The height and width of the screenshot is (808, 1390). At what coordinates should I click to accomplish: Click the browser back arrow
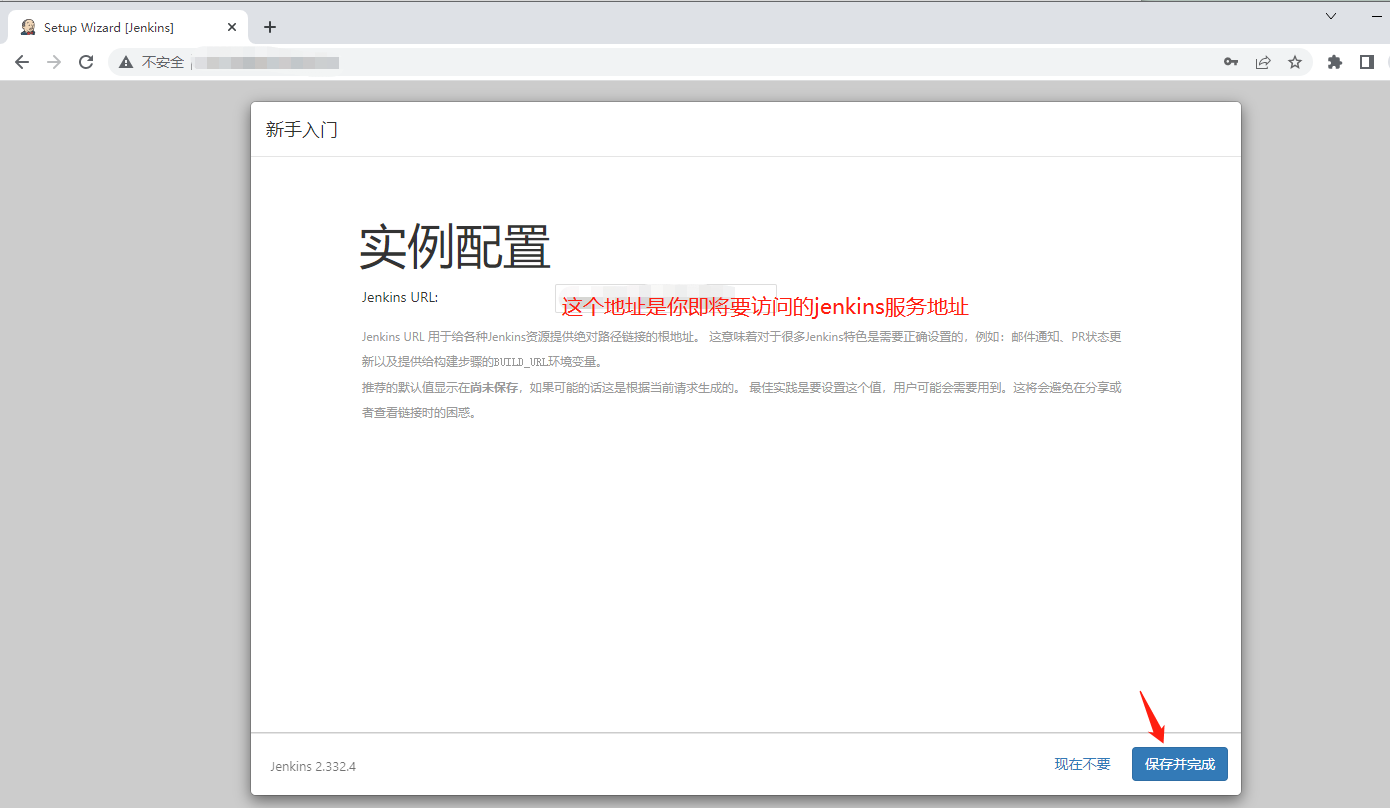22,62
